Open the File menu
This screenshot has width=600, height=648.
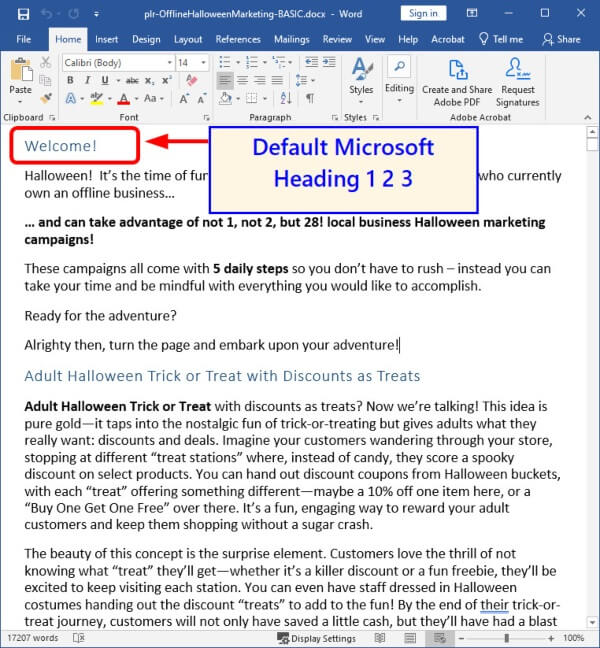24,39
